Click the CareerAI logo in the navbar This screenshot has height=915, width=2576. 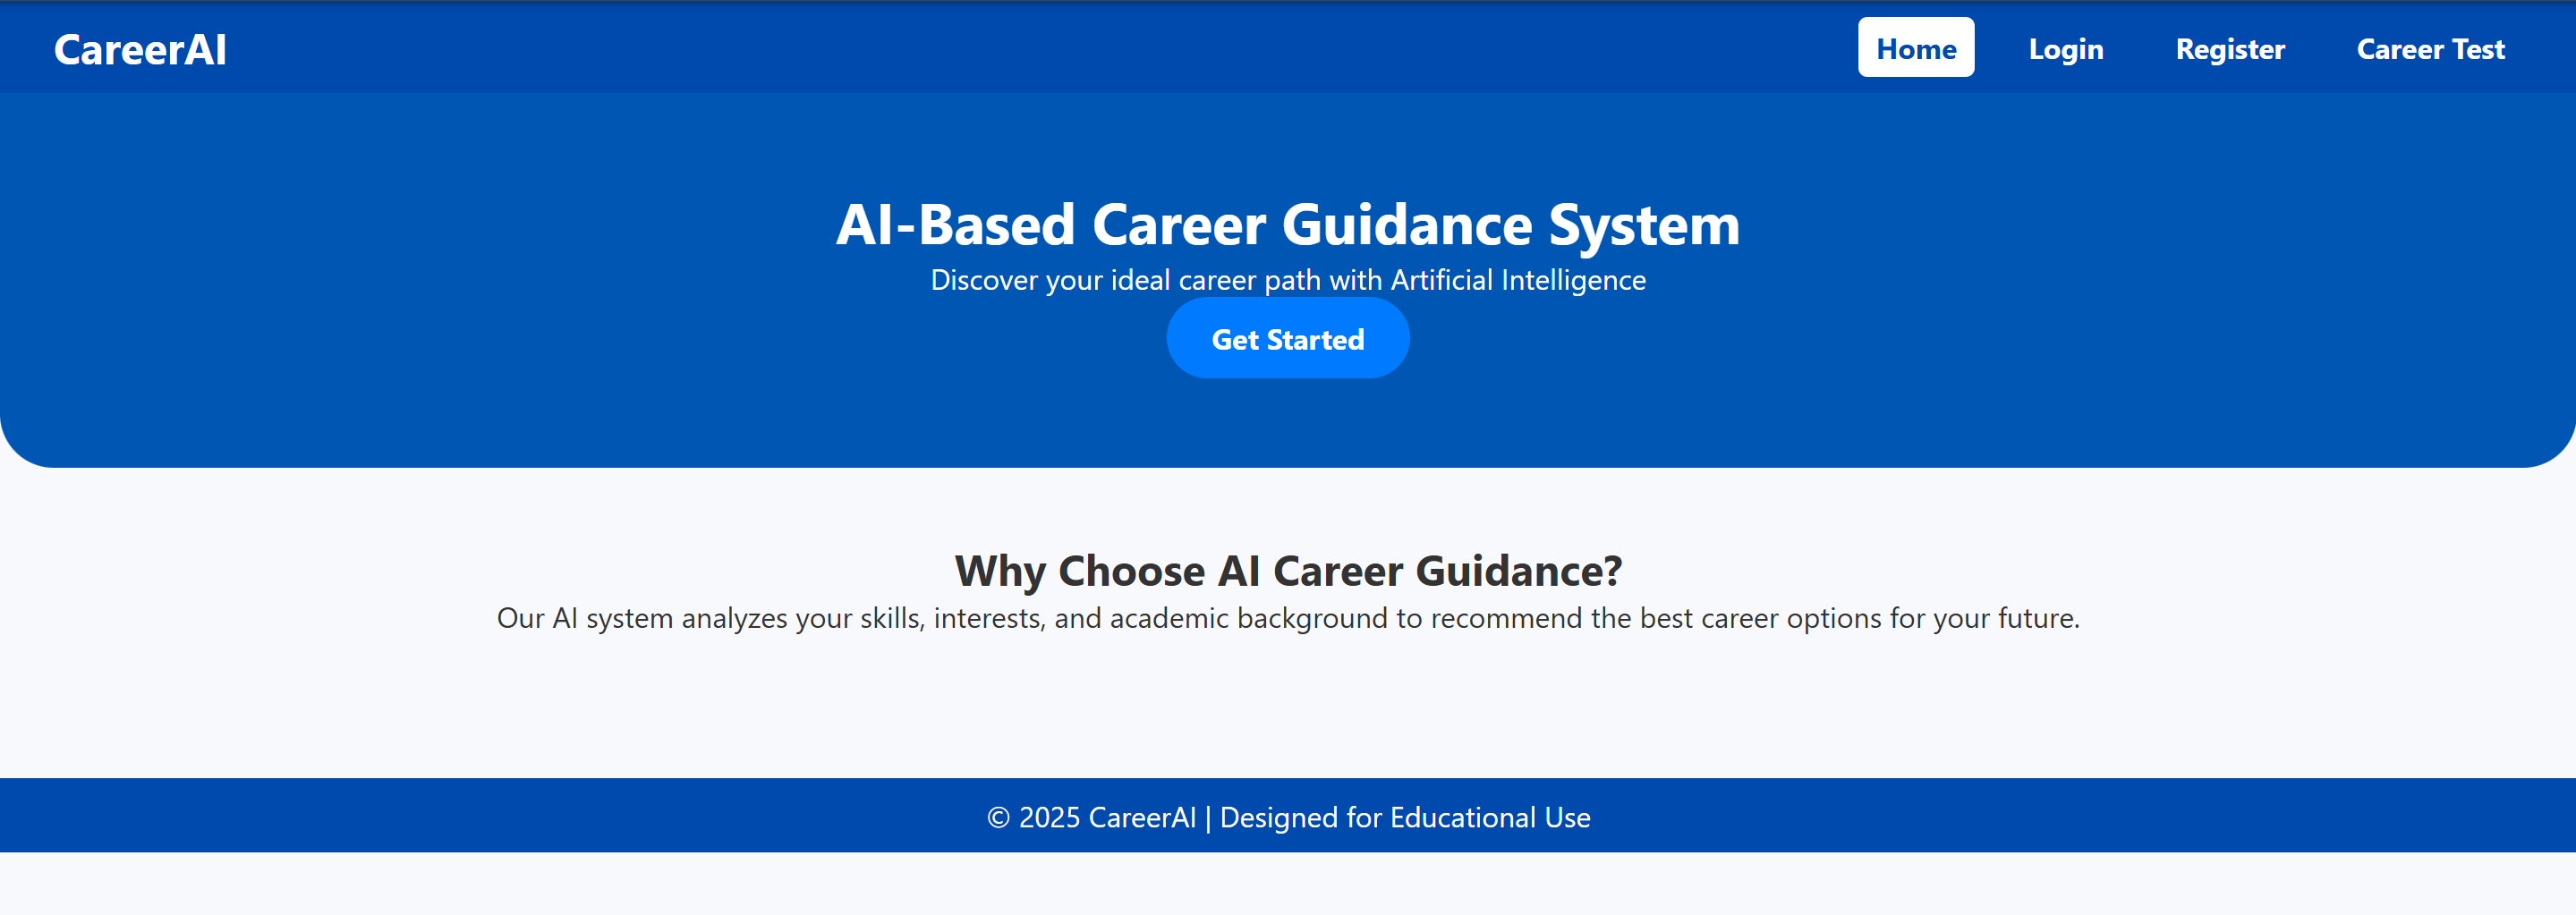[x=140, y=49]
